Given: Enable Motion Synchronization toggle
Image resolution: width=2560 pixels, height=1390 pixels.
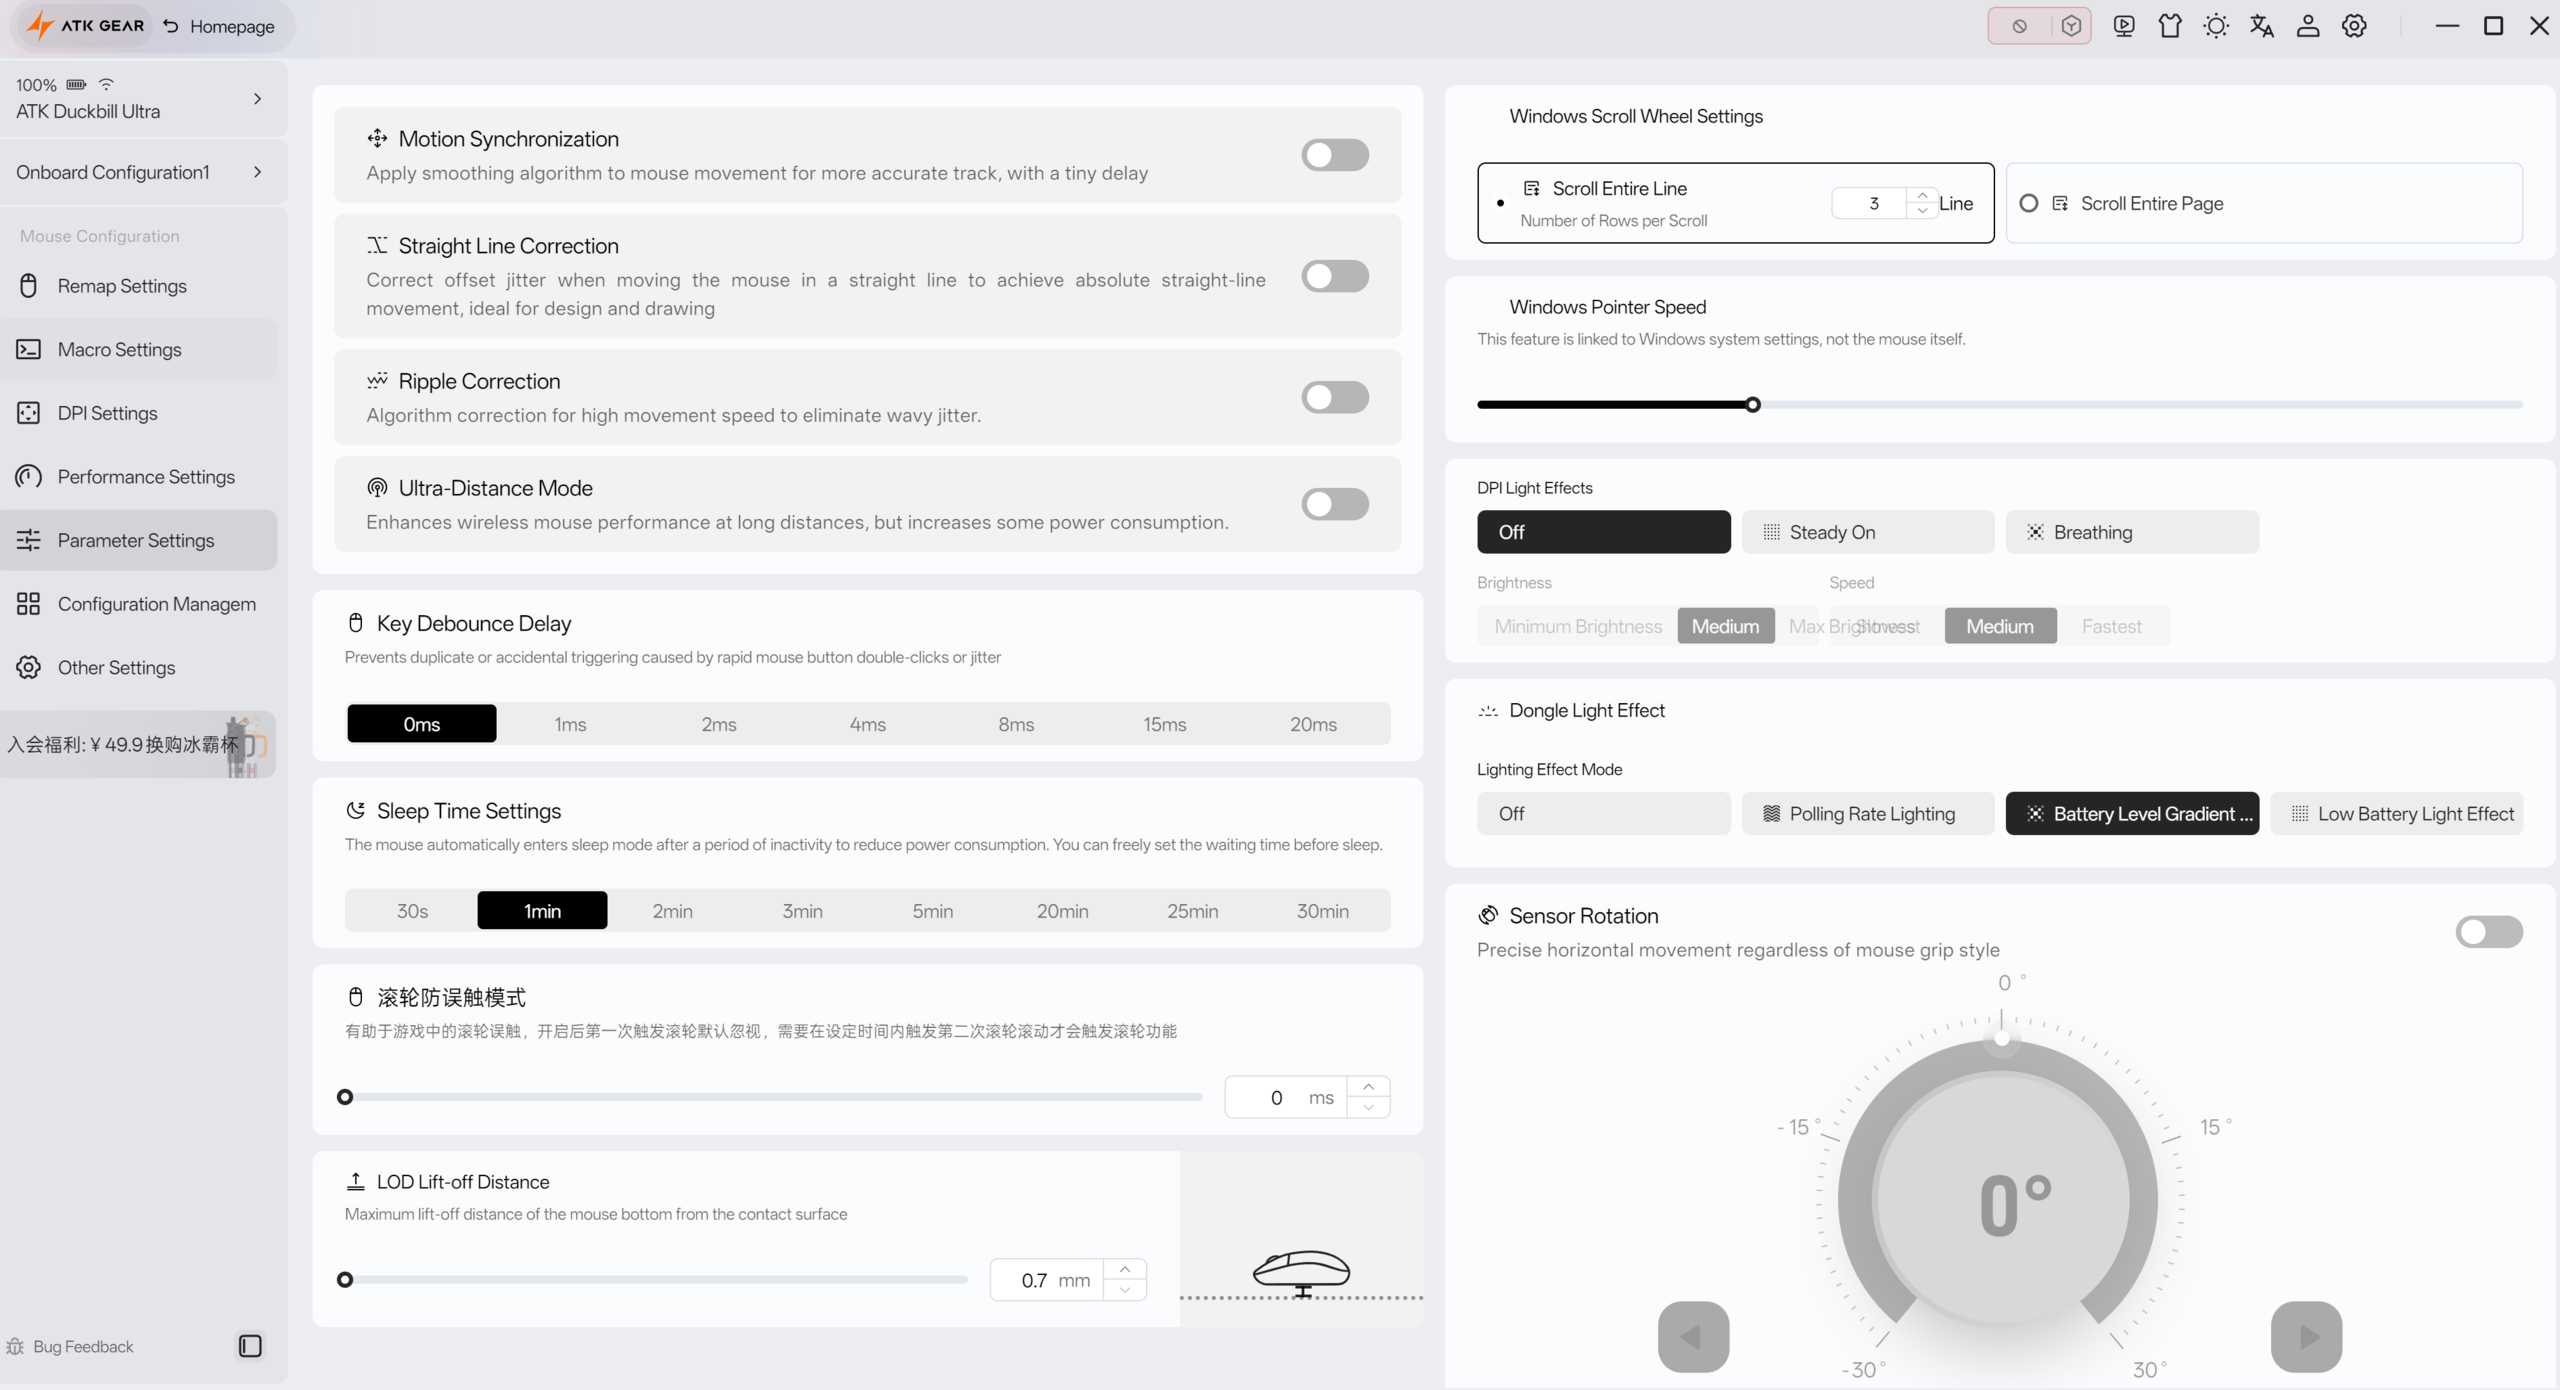Looking at the screenshot, I should (1334, 155).
